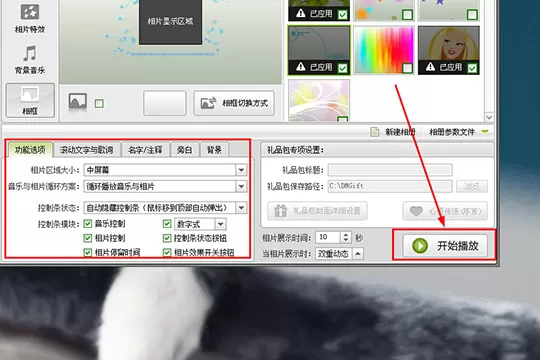Image resolution: width=540 pixels, height=360 pixels.
Task: Toggle the 相片效果开关按钮 checkbox
Action: (167, 253)
